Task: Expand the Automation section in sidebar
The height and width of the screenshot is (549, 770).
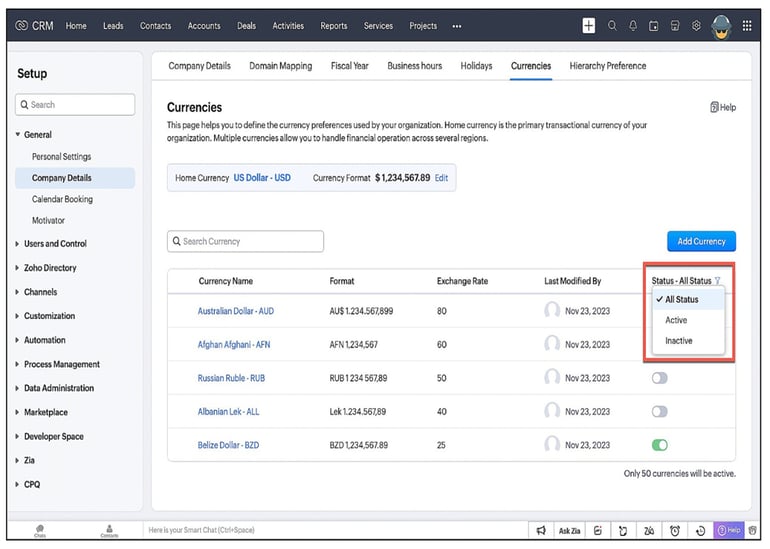Action: [x=44, y=340]
